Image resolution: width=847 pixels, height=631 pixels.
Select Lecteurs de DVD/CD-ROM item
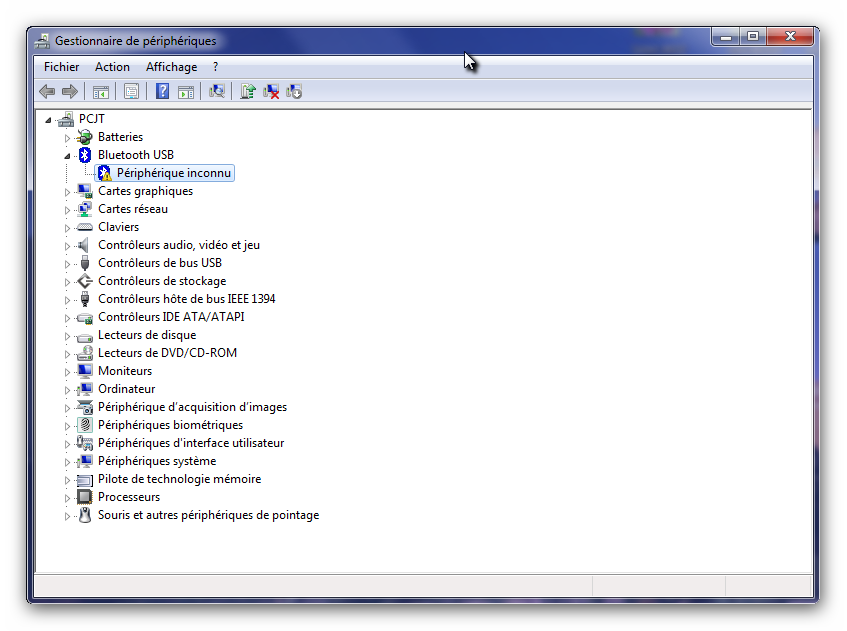click(x=167, y=353)
